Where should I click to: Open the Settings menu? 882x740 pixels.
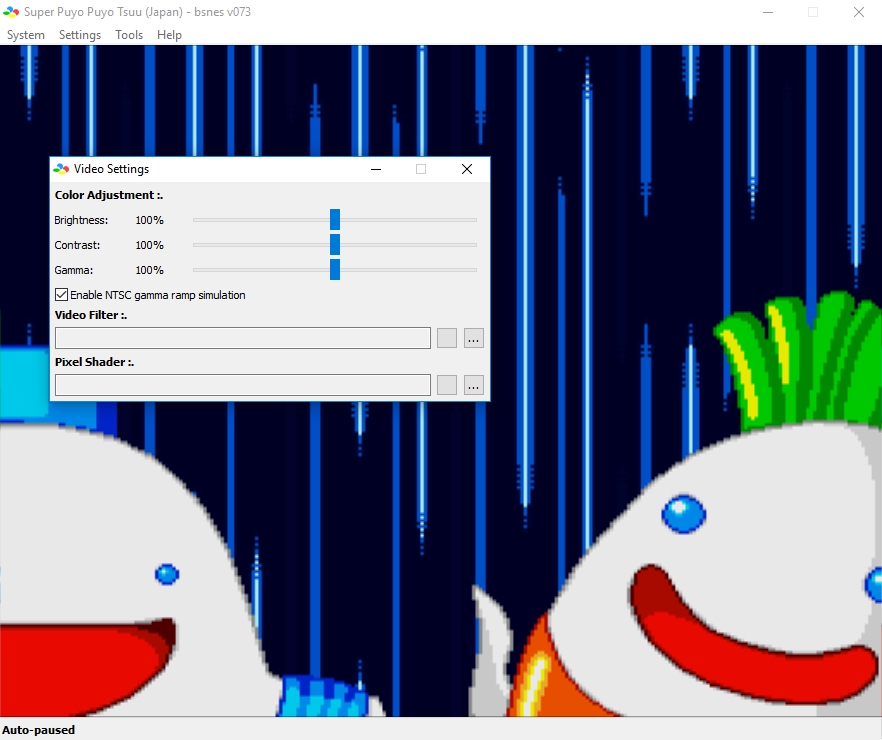tap(80, 35)
